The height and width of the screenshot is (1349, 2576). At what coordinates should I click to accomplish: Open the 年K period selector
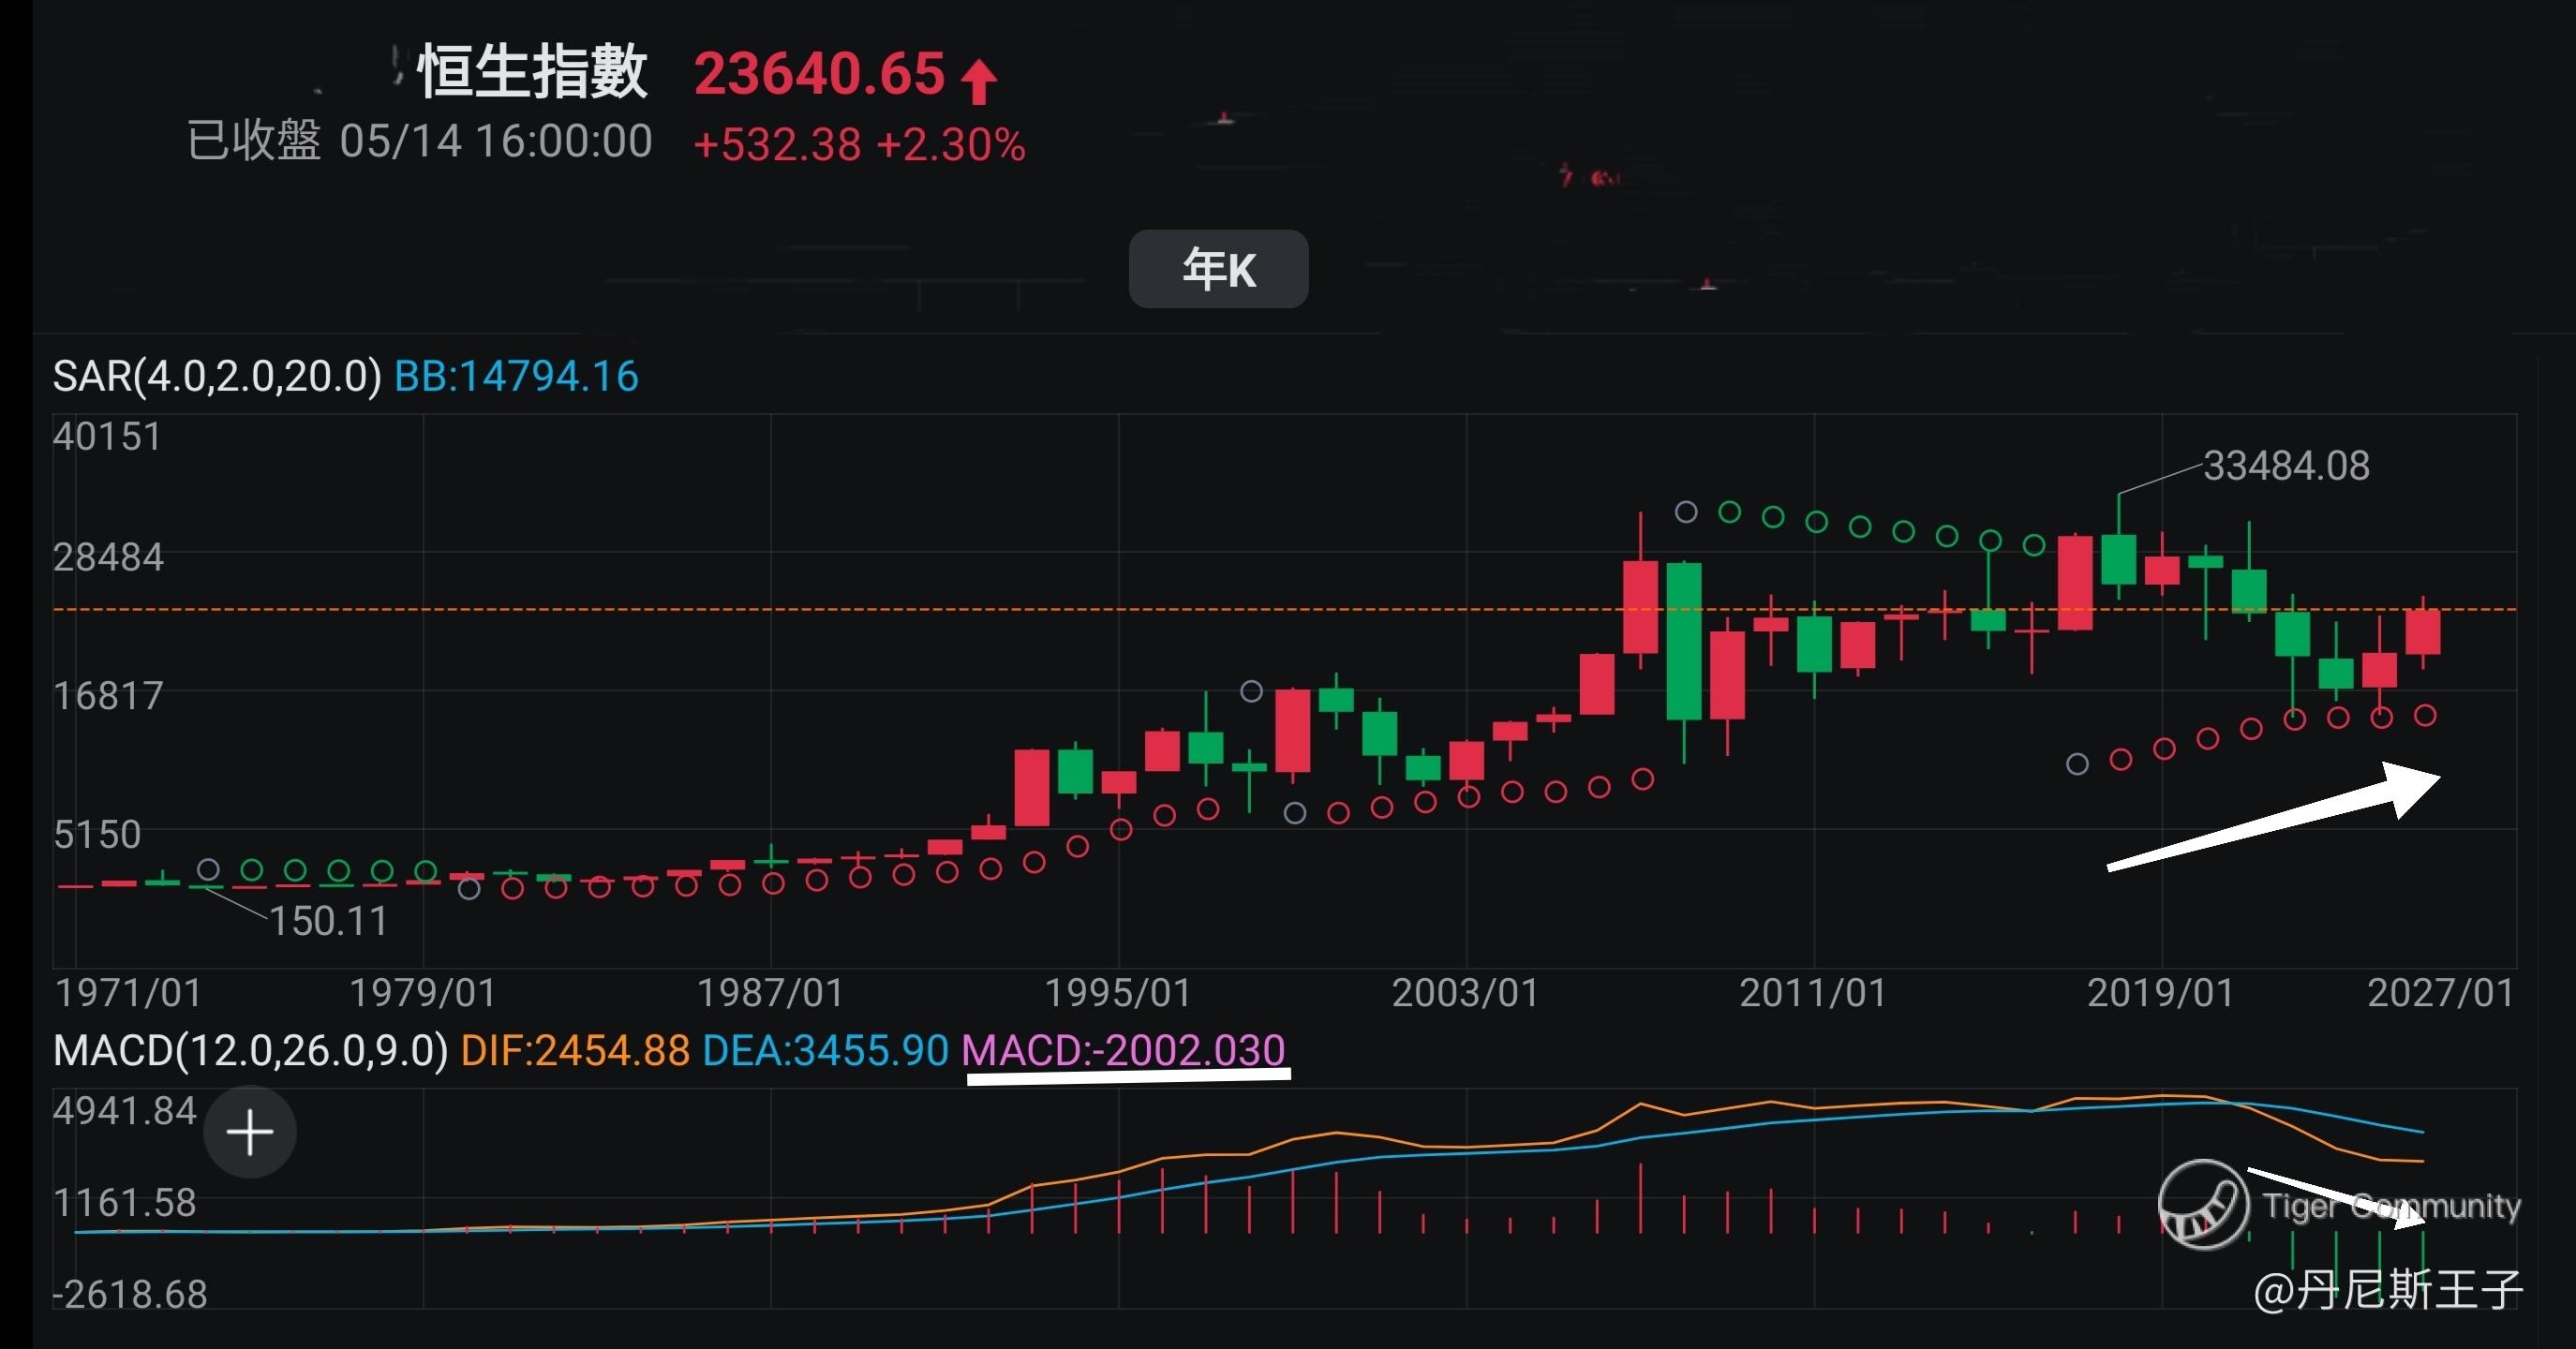click(1218, 269)
